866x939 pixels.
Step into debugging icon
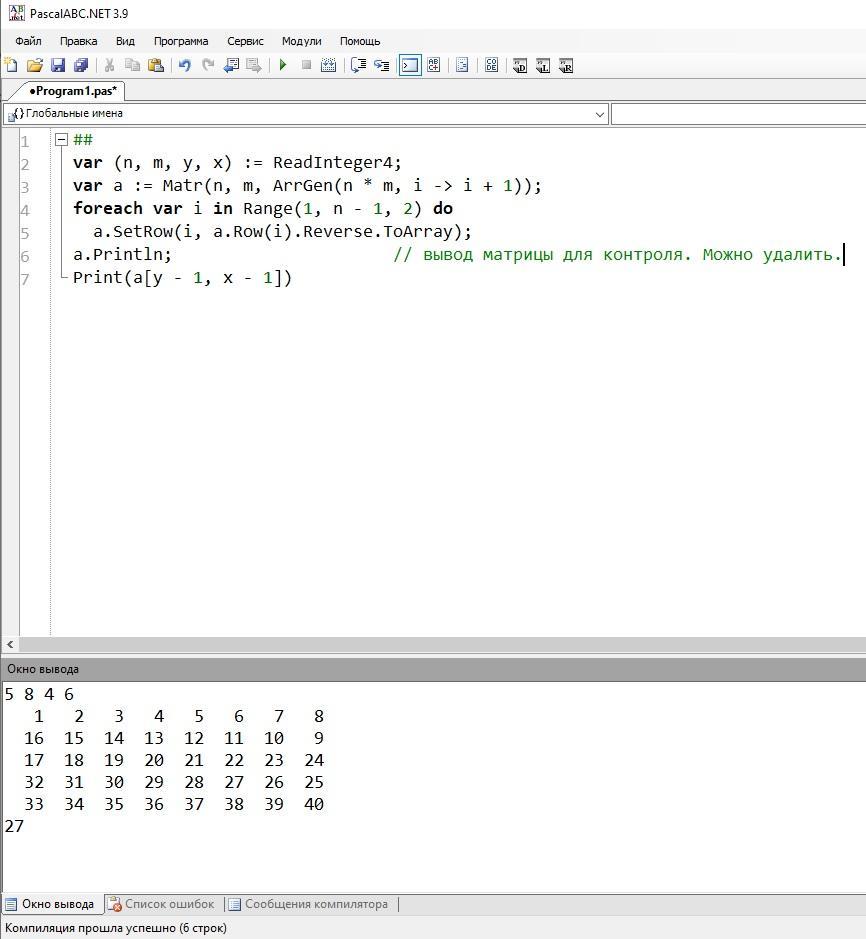click(381, 65)
